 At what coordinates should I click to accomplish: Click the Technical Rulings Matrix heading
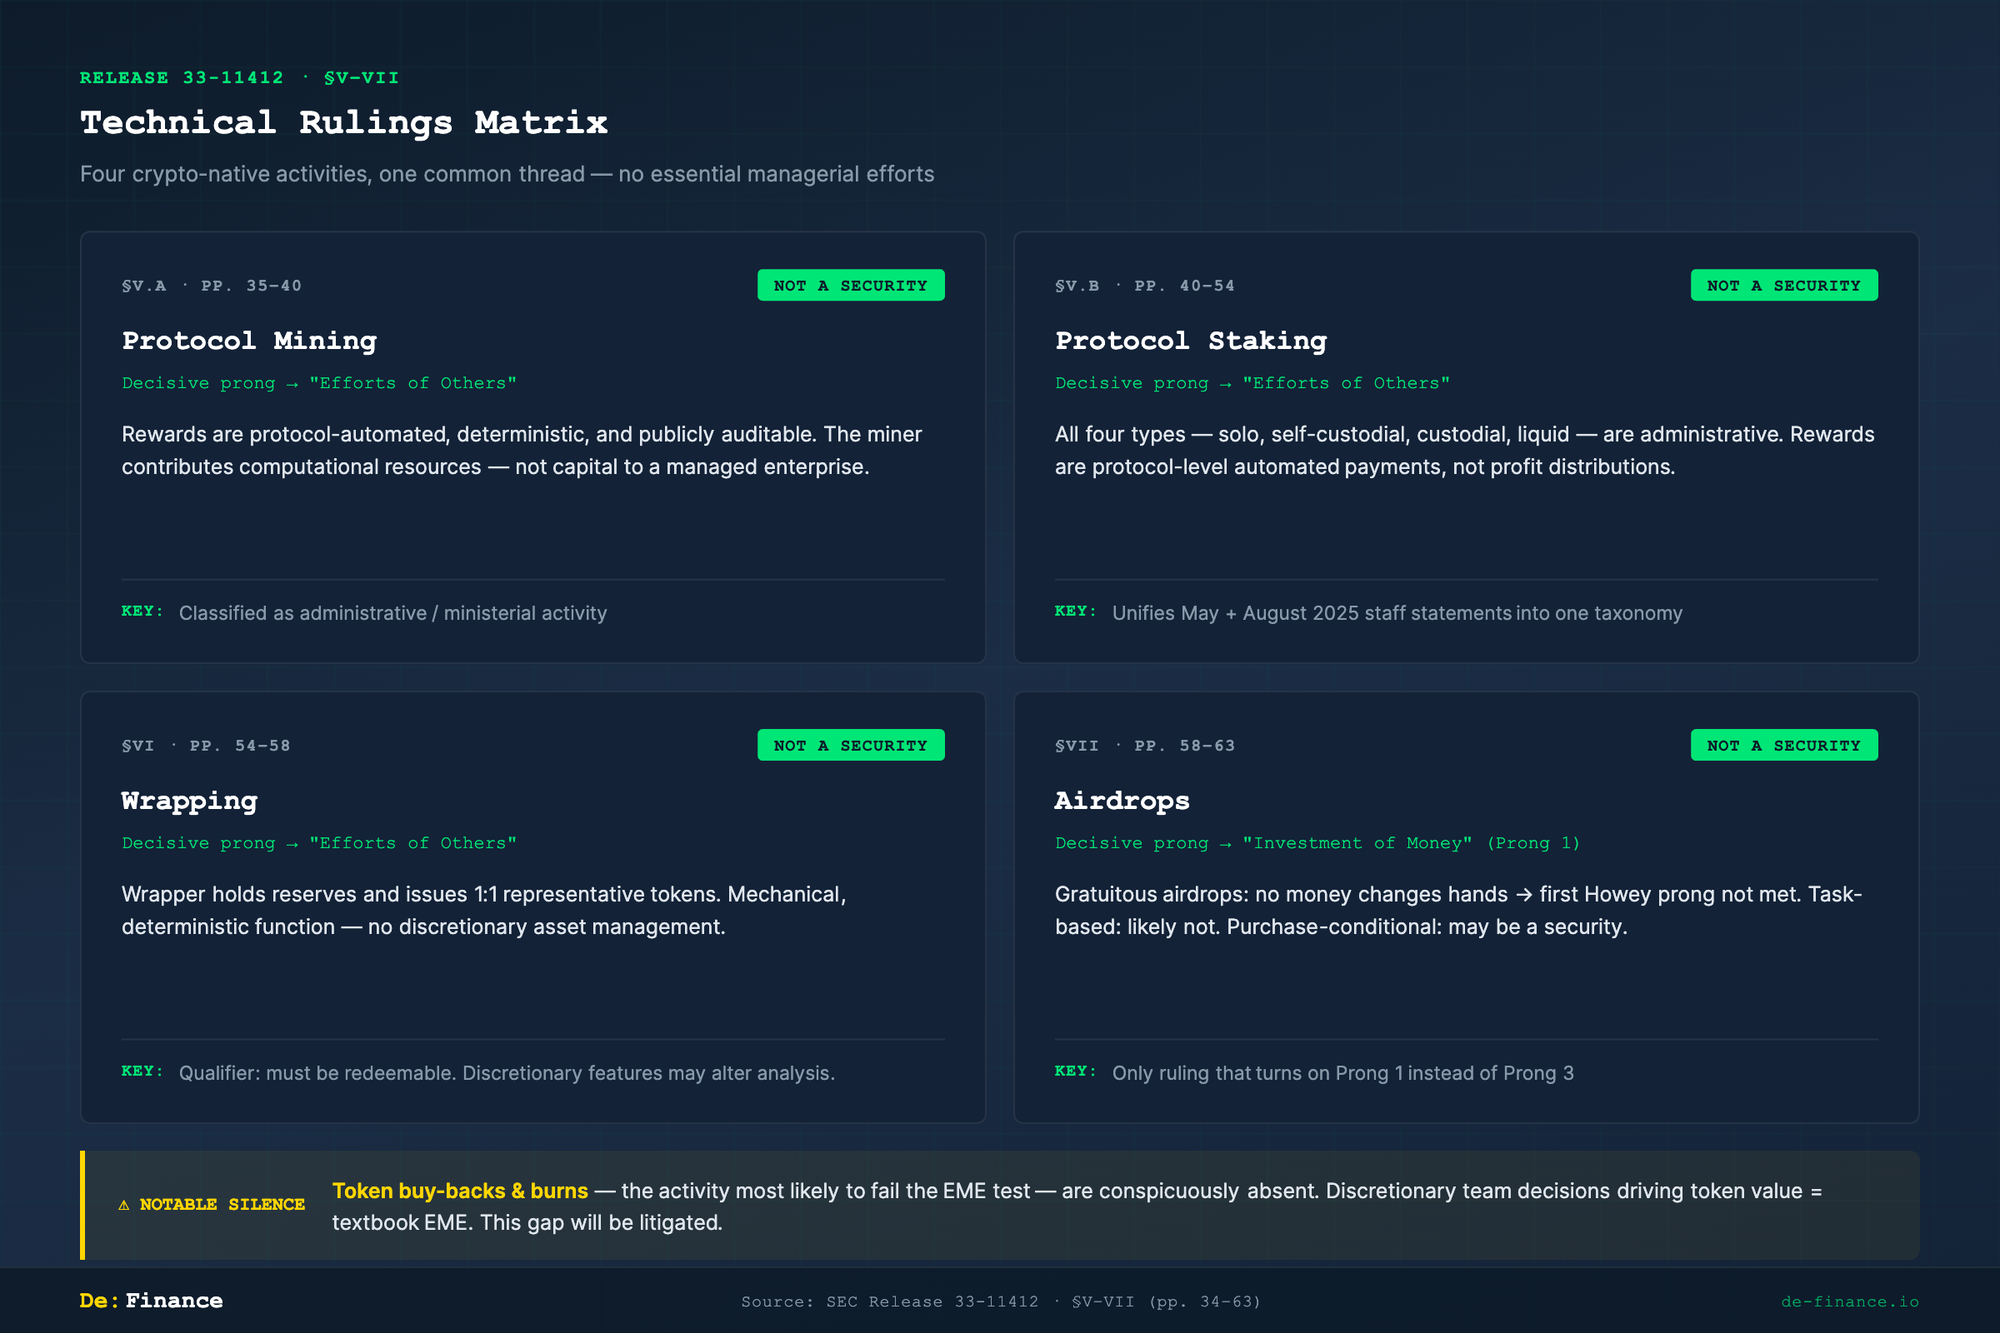coord(343,122)
